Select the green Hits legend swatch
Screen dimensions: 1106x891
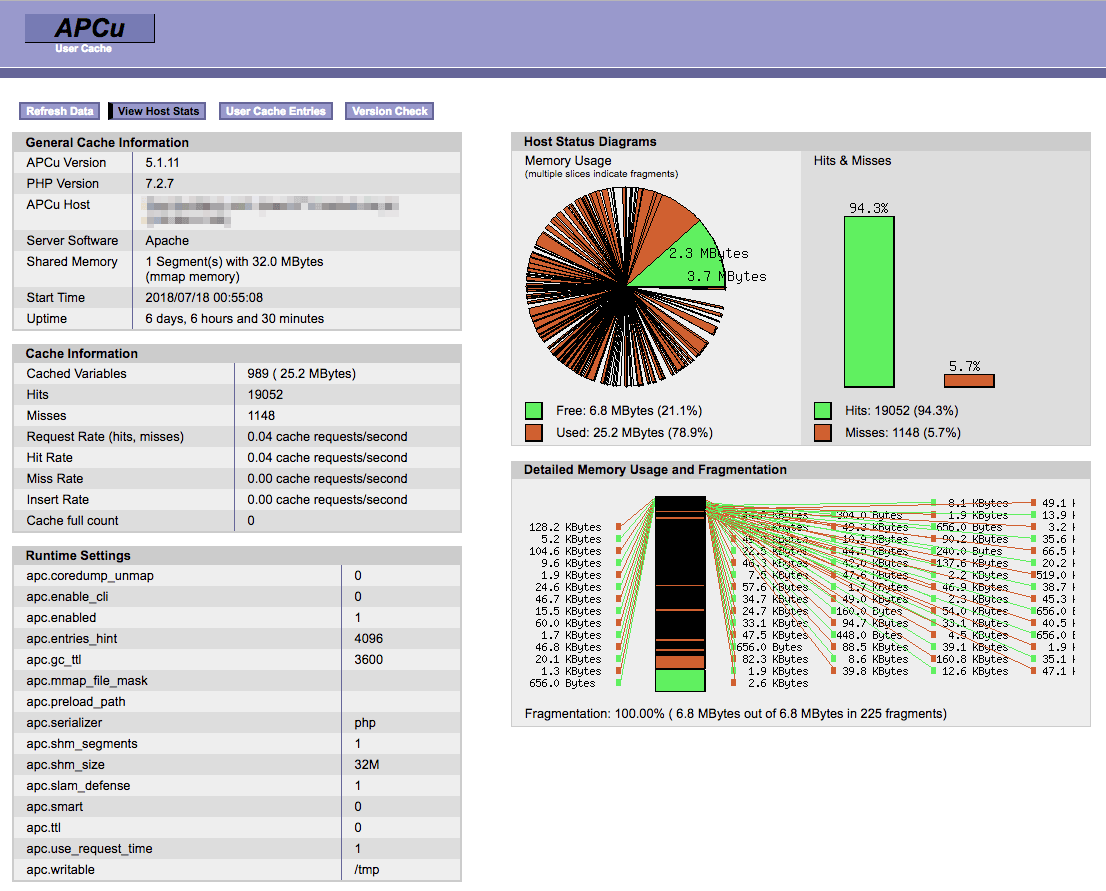[x=823, y=411]
